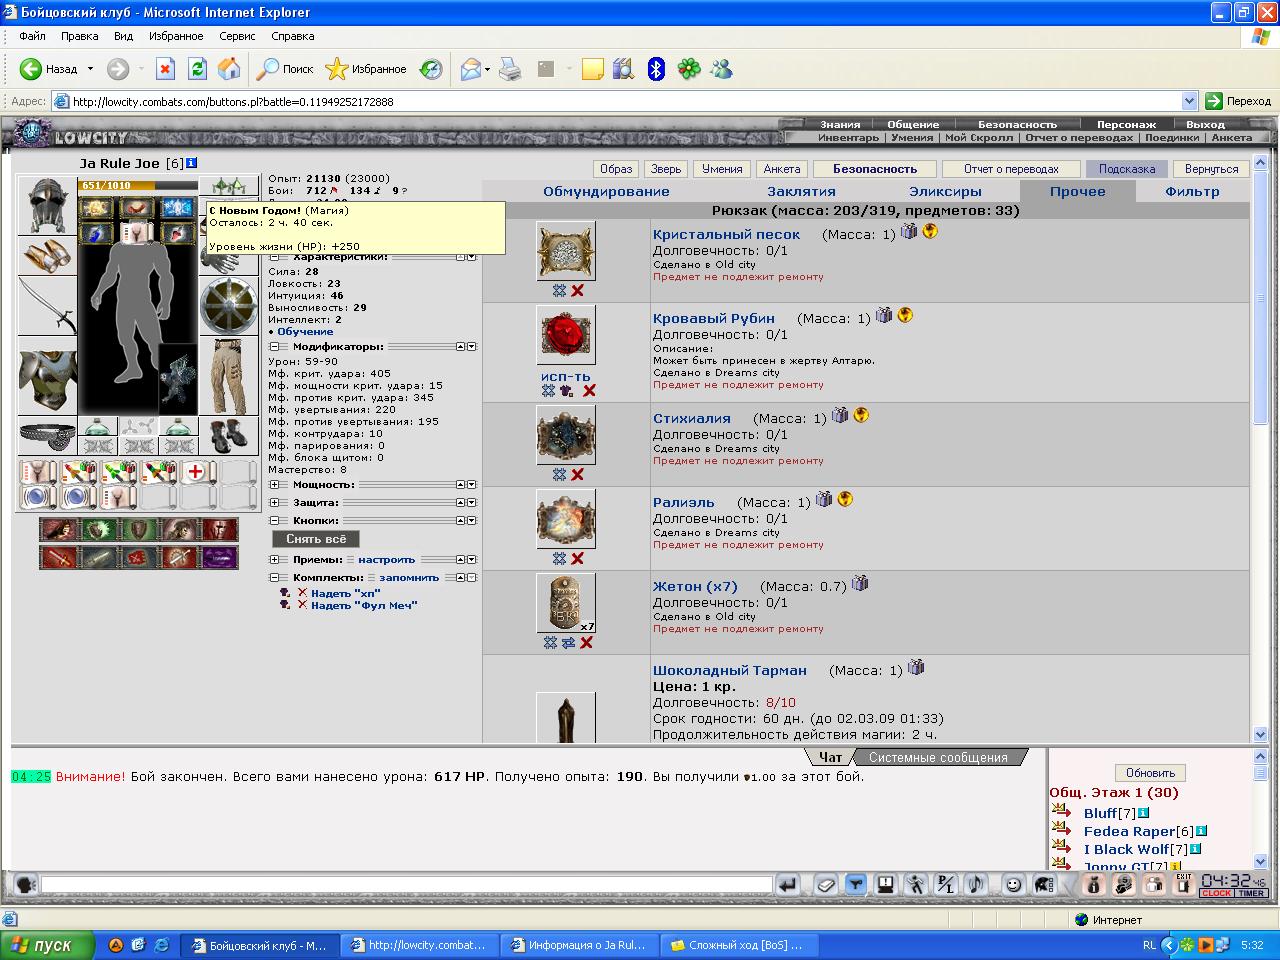Open the Заклятия inventory tab
Screen dimensions: 1280x960
[801, 191]
